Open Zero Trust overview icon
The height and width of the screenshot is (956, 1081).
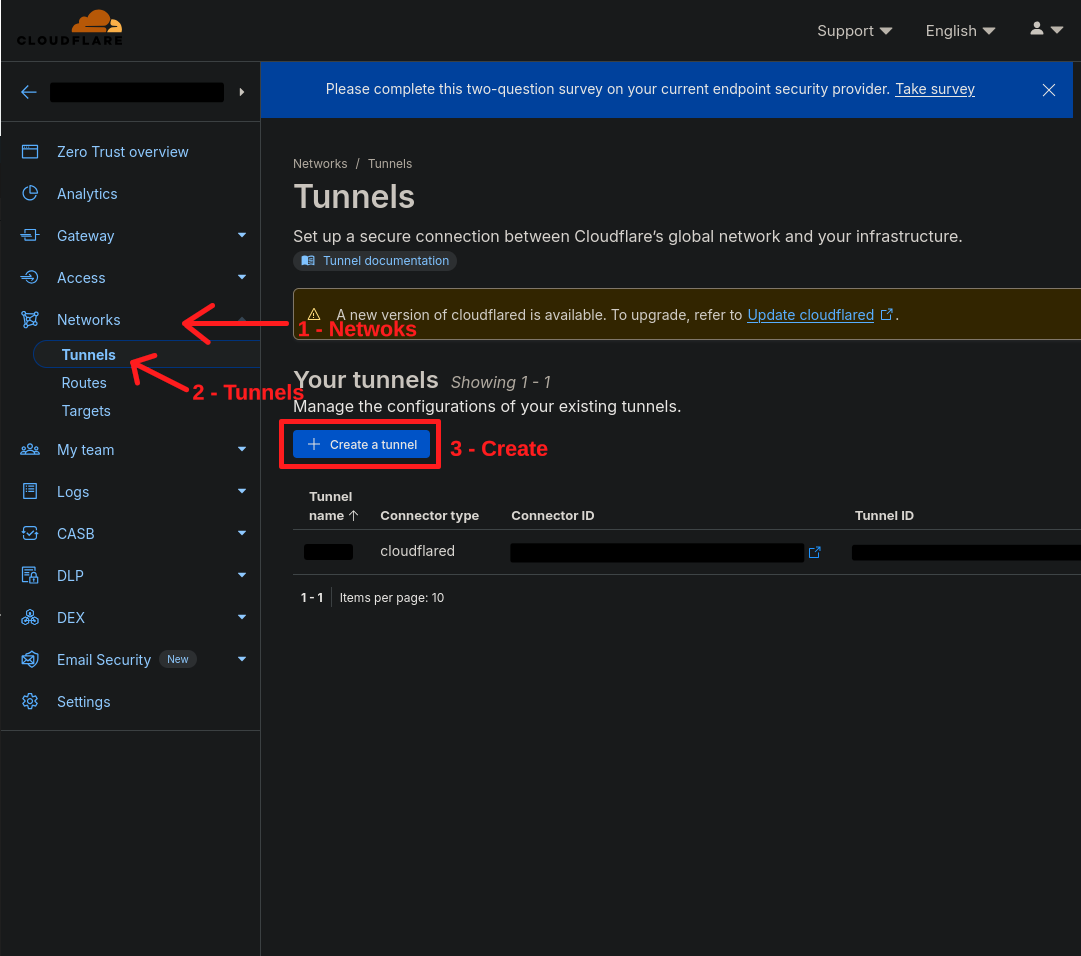point(30,152)
